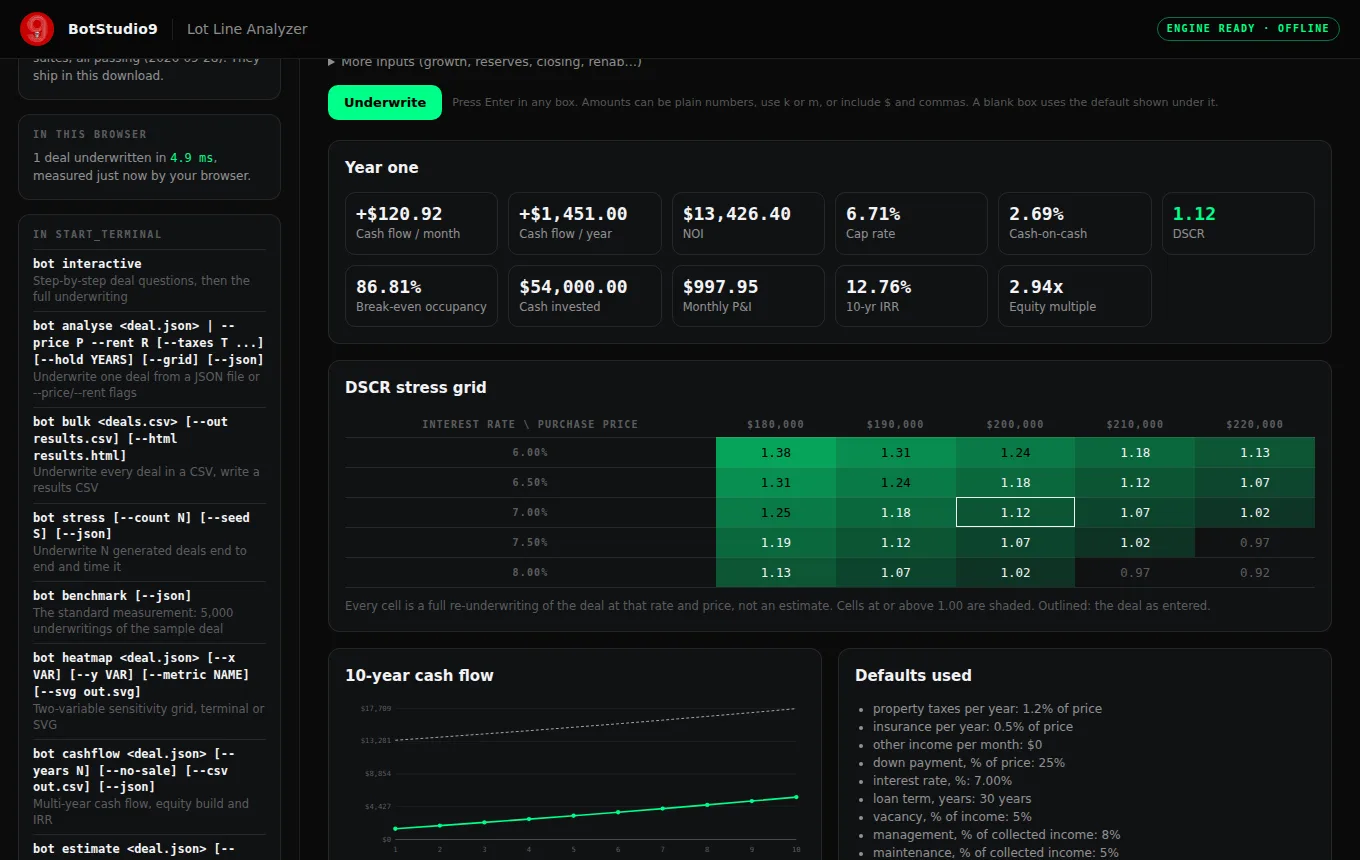
Task: Click the 1.38 stress grid cell
Action: pos(776,453)
